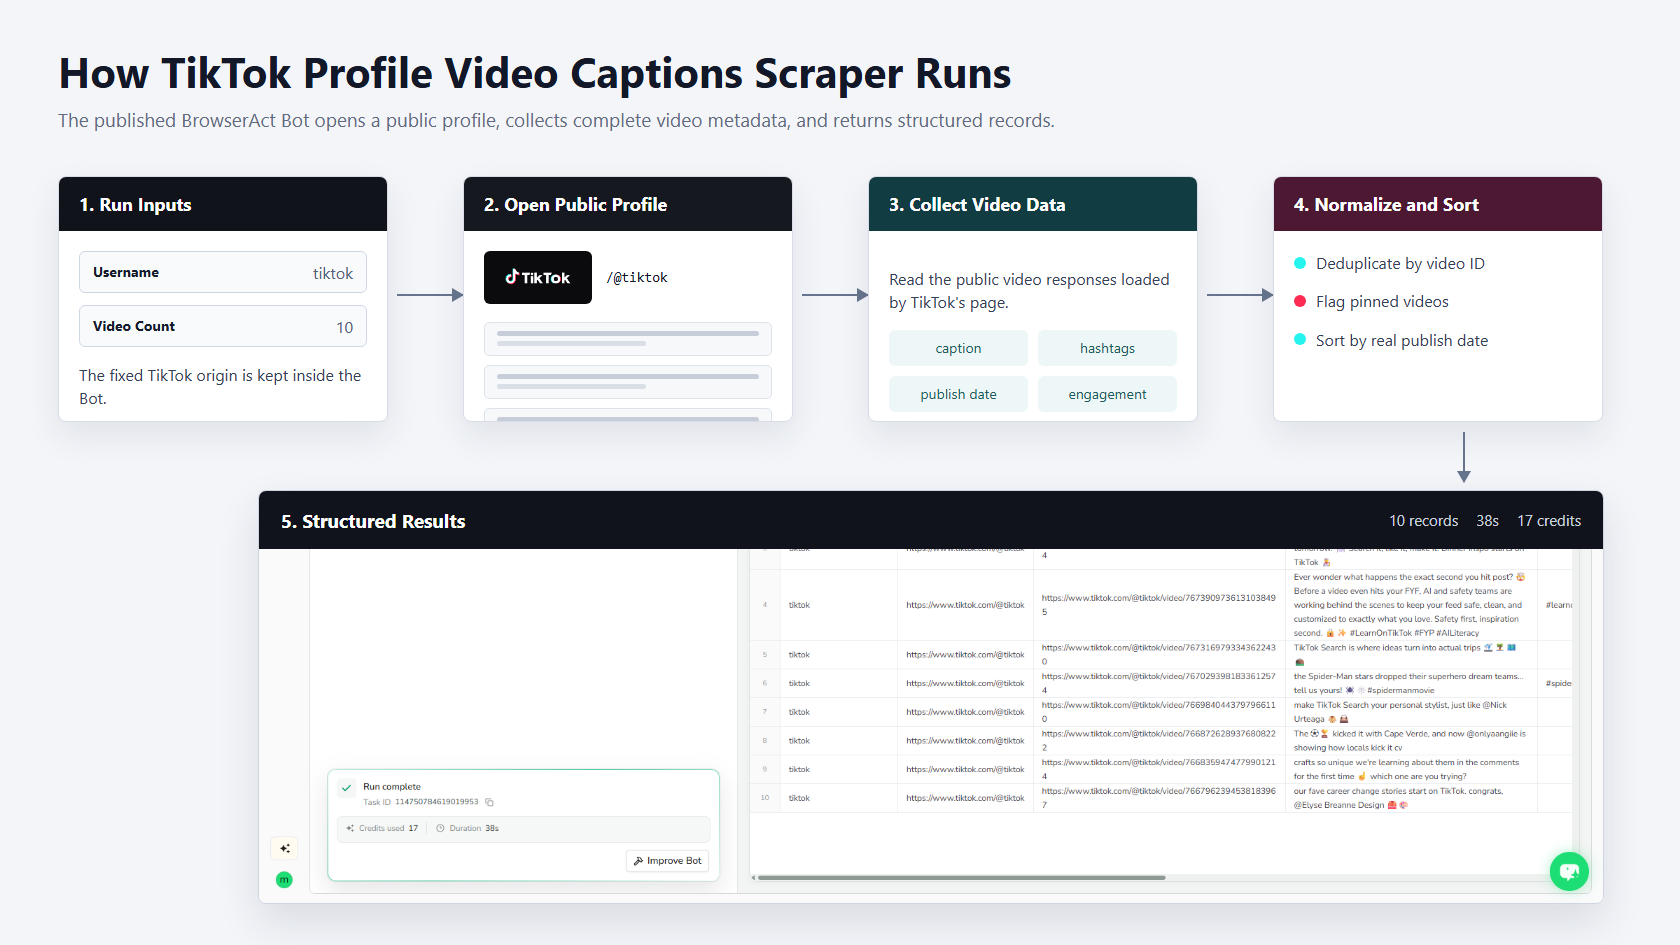Viewport: 1680px width, 945px height.
Task: Click the Video Count input field
Action: (x=223, y=326)
